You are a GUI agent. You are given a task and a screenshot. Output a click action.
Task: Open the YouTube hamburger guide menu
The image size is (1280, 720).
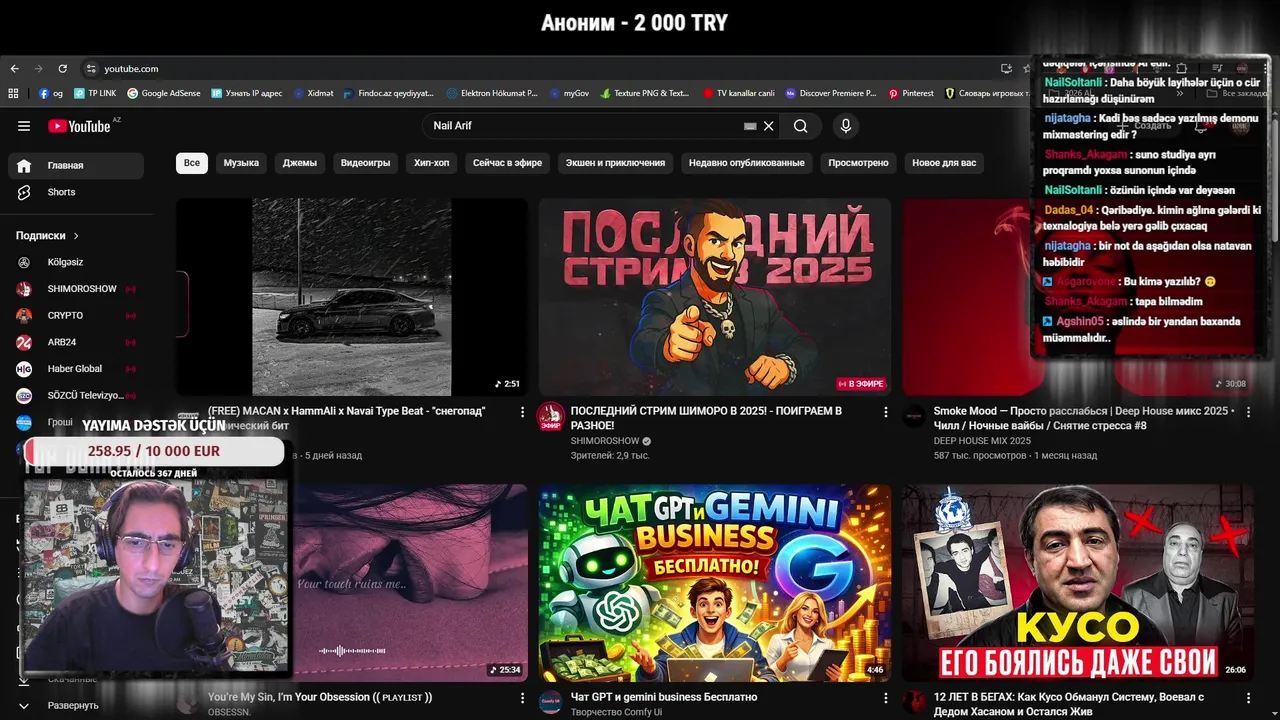[x=24, y=126]
